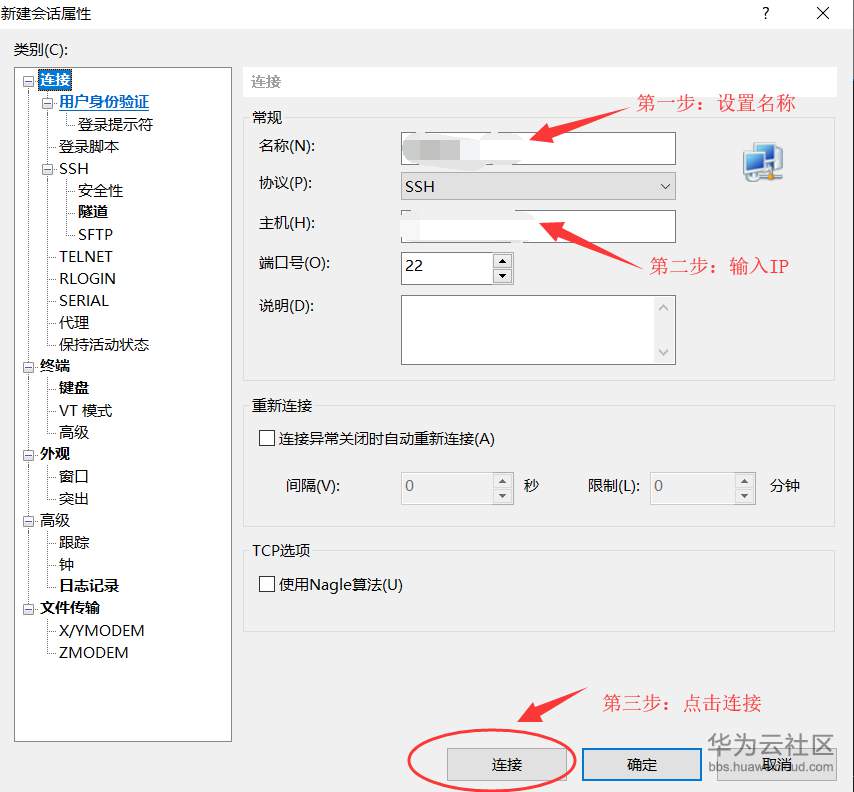854x792 pixels.
Task: Click the 连接 button to connect
Action: (x=507, y=764)
